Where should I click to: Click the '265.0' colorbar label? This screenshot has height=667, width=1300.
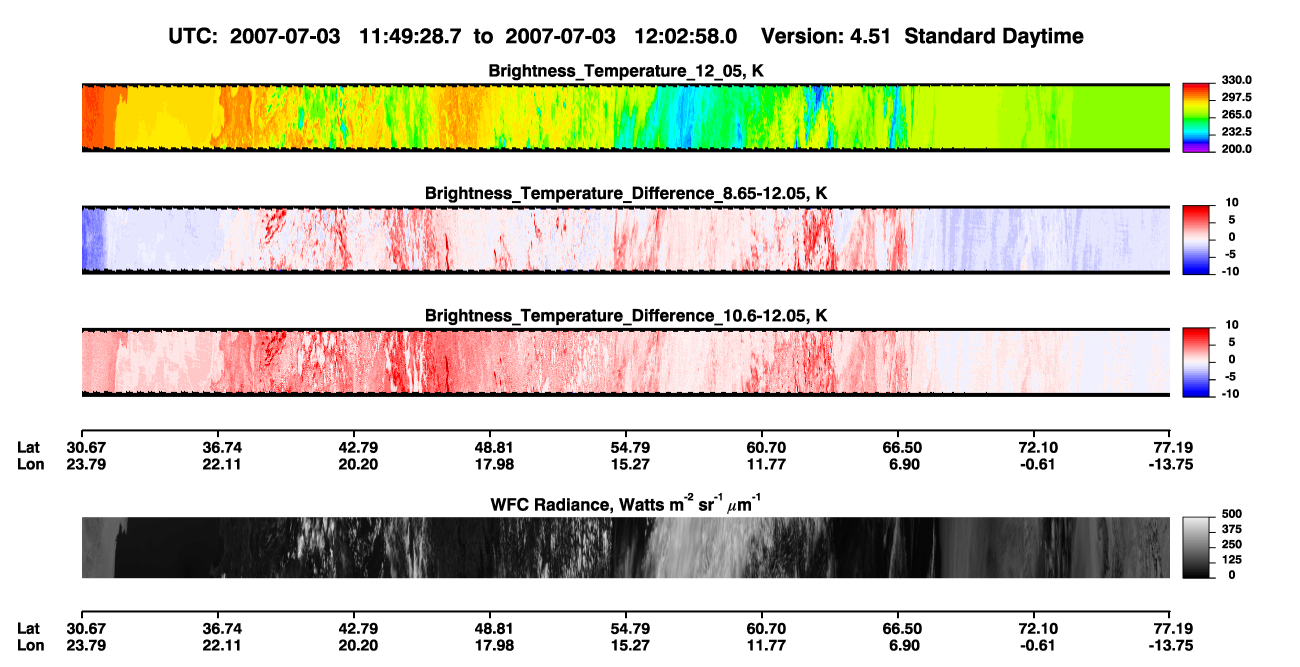(x=1236, y=114)
